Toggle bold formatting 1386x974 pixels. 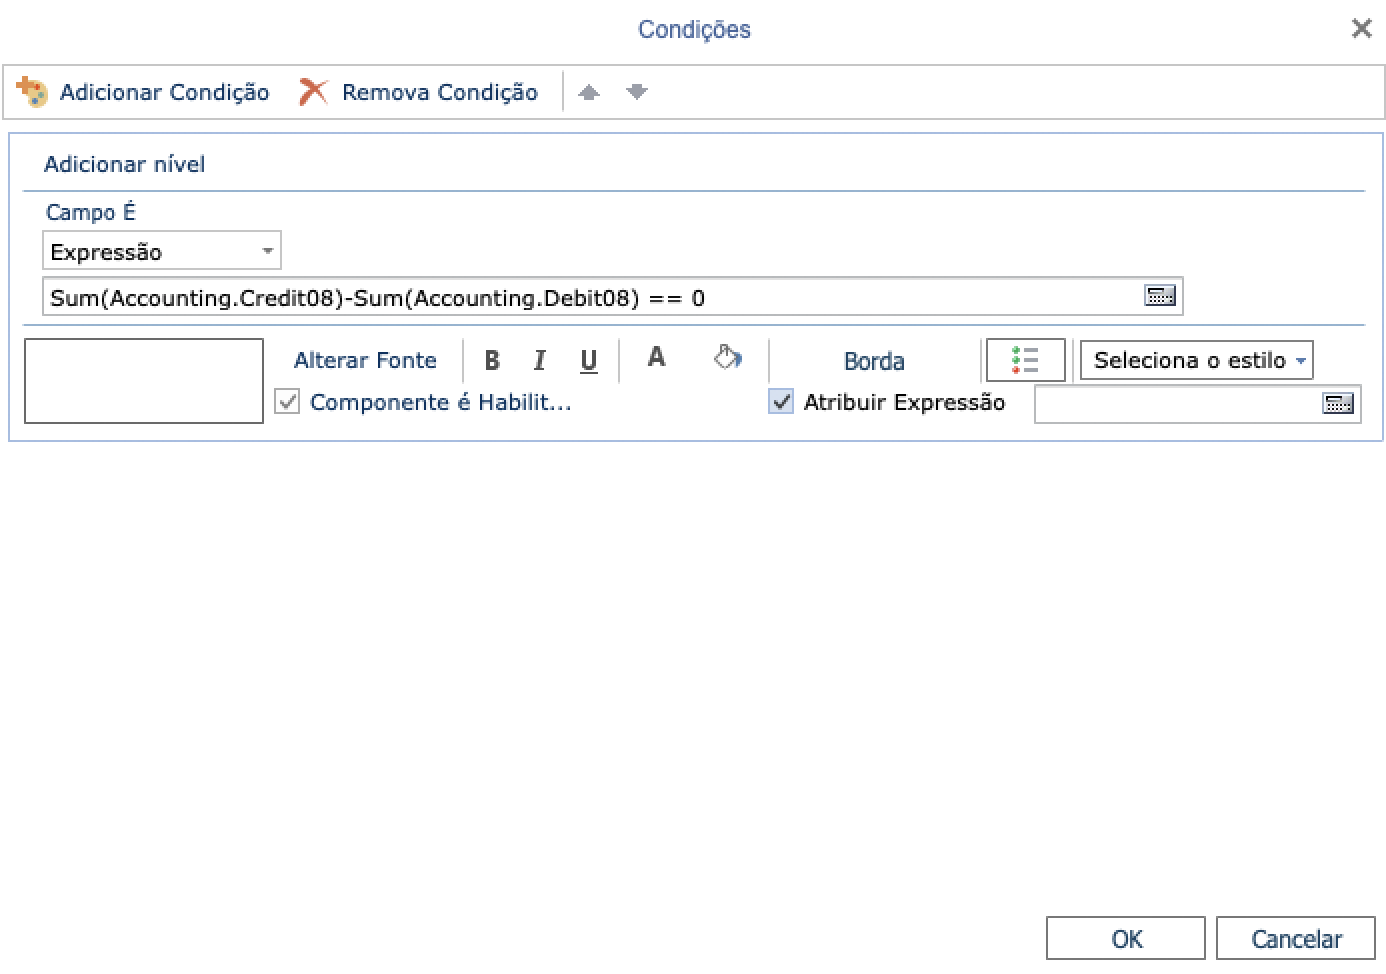(x=492, y=360)
